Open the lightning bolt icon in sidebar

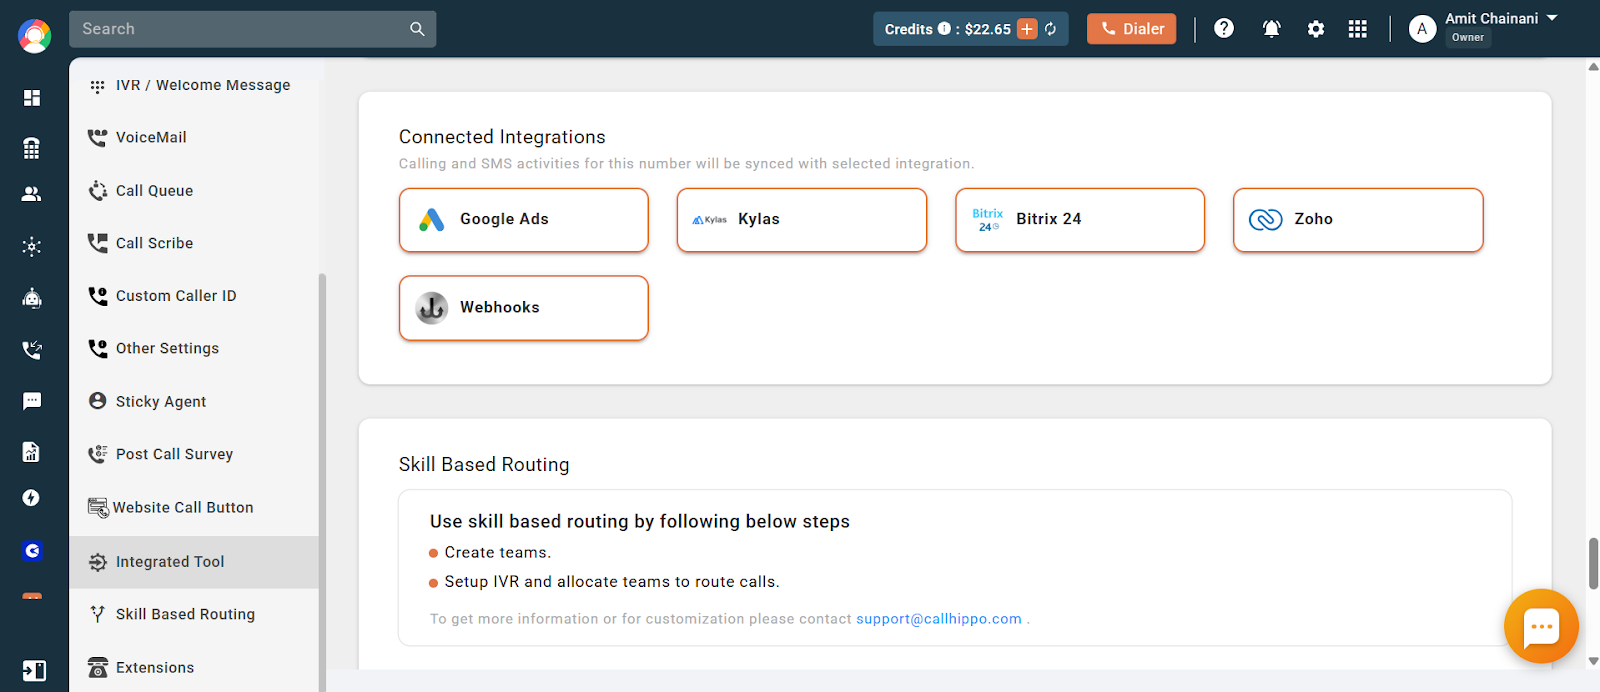tap(32, 498)
